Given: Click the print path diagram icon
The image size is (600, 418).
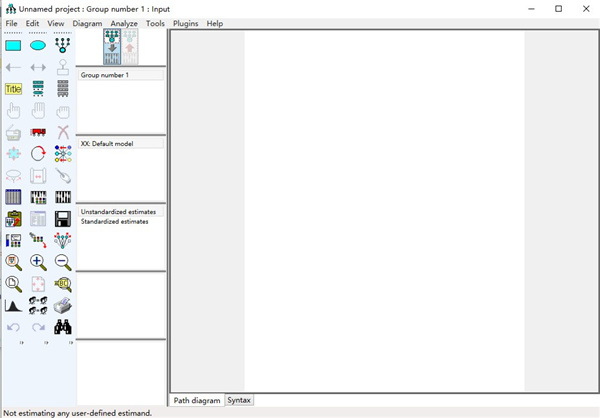Looking at the screenshot, I should (63, 306).
